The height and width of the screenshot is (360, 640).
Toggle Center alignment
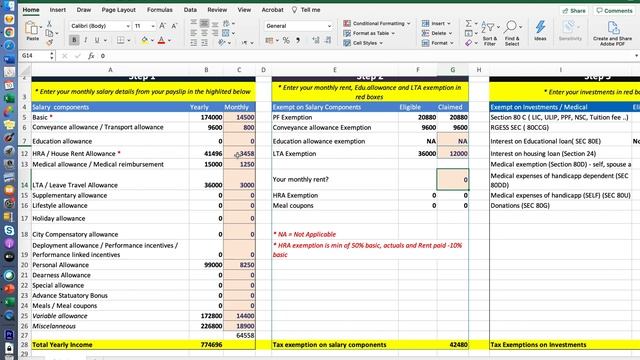click(204, 33)
